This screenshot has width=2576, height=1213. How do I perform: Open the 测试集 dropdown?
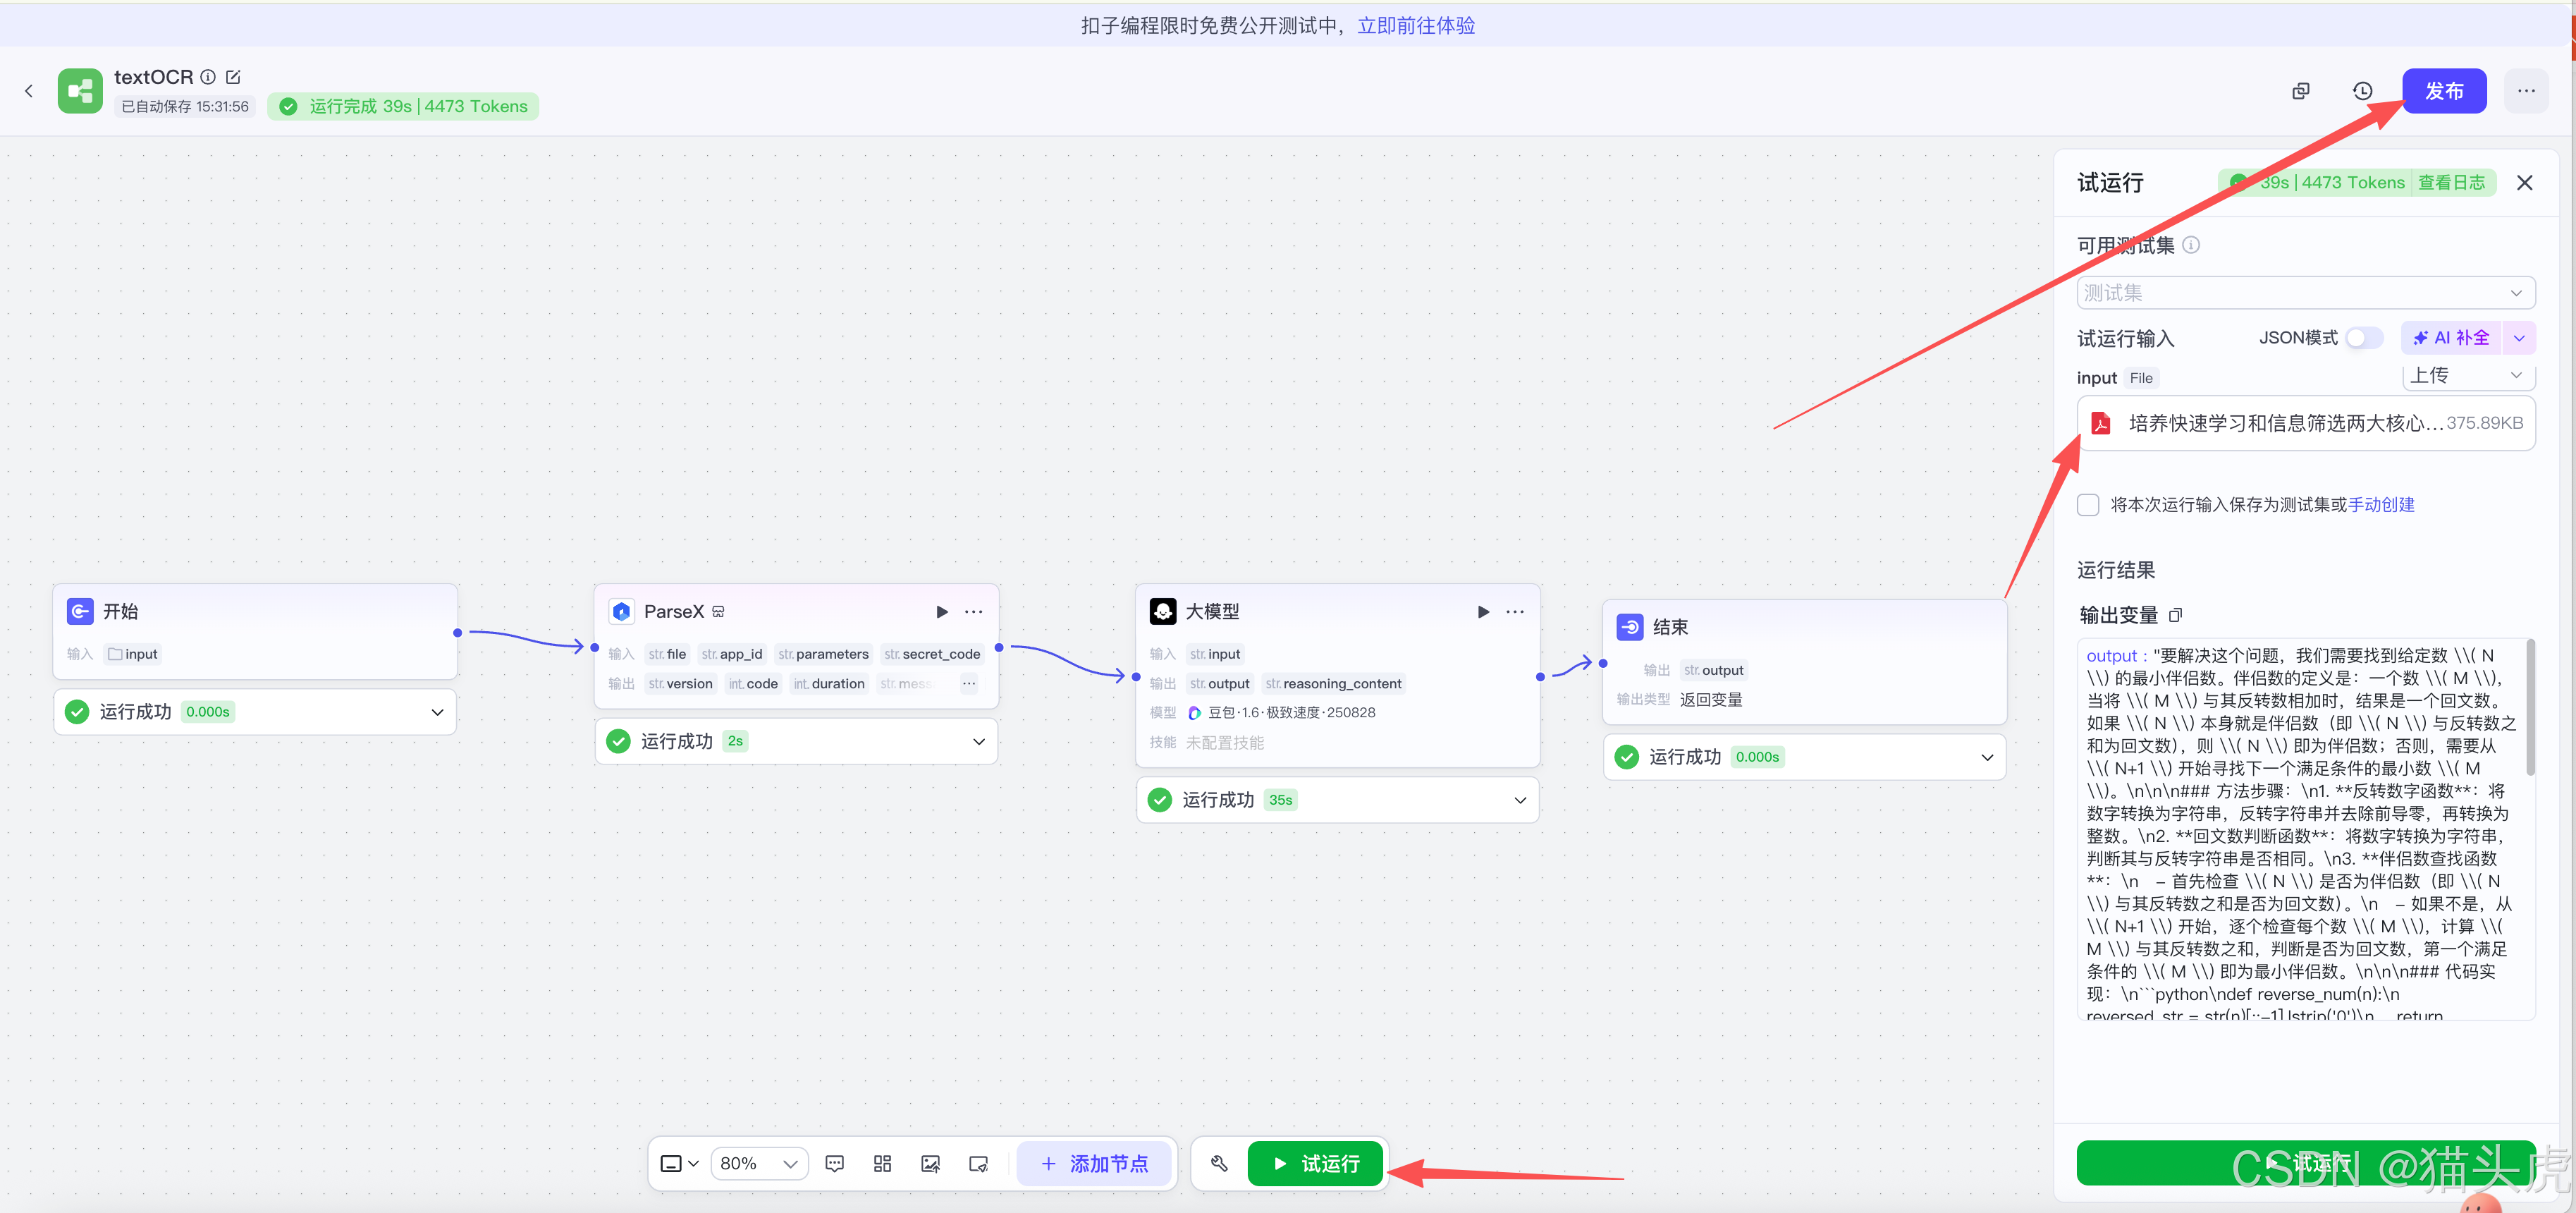pyautogui.click(x=2305, y=293)
